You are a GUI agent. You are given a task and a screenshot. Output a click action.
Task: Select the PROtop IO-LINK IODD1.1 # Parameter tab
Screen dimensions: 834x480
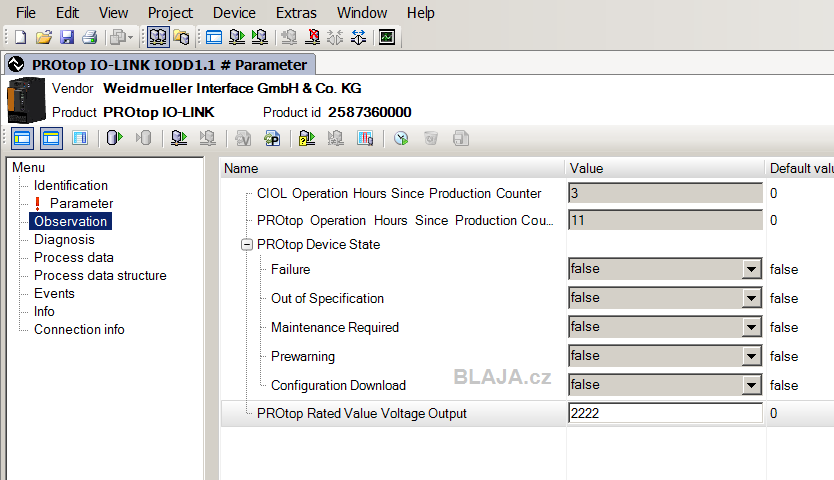click(160, 64)
